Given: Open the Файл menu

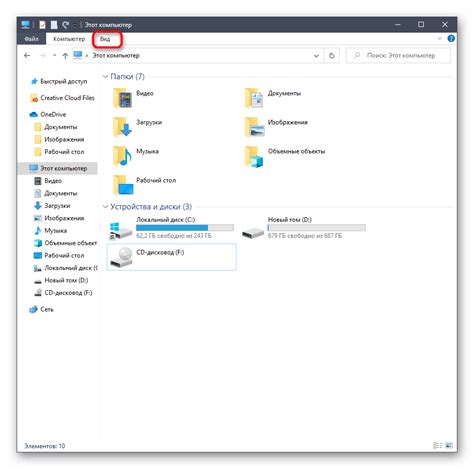Looking at the screenshot, I should [x=31, y=39].
